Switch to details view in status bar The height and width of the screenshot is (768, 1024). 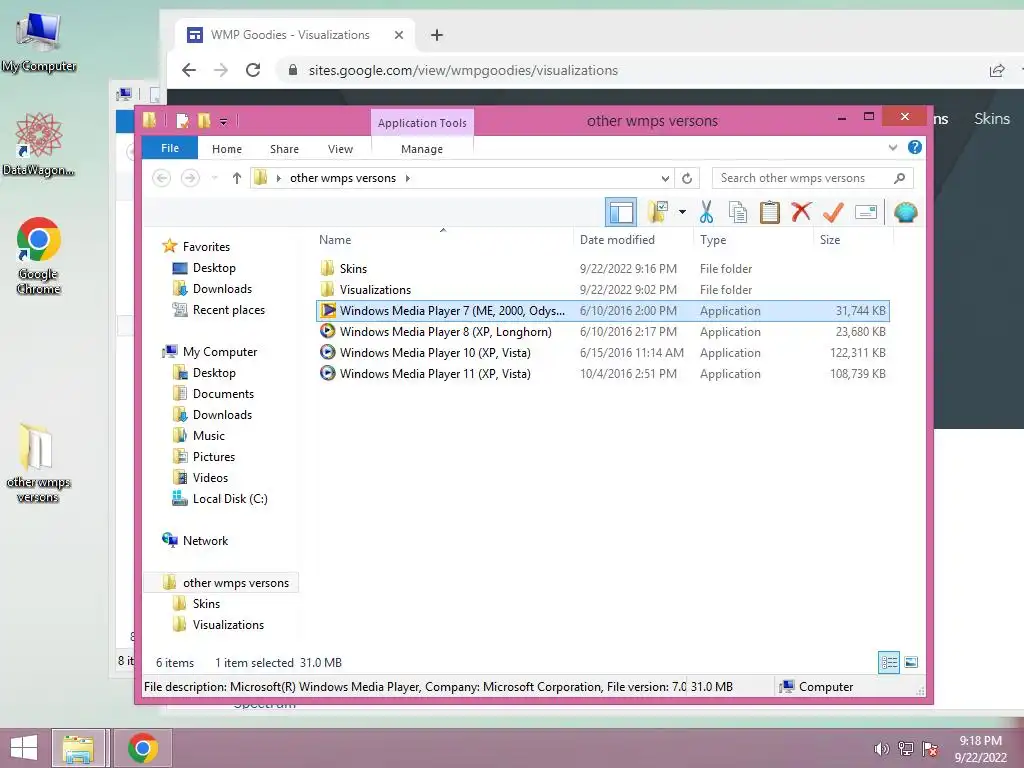point(889,662)
